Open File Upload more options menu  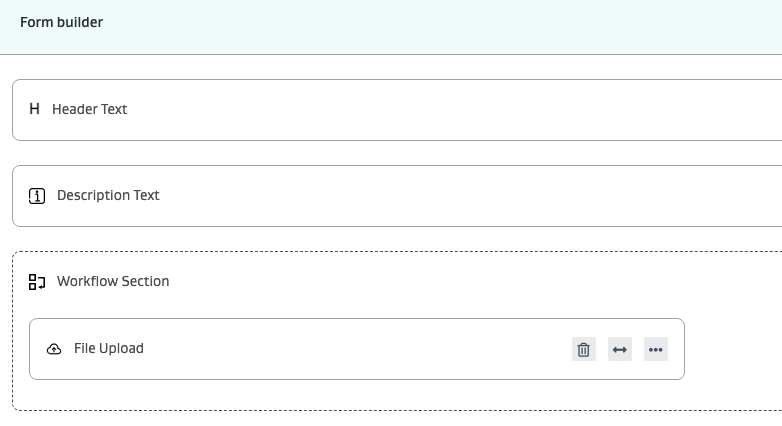click(x=656, y=349)
